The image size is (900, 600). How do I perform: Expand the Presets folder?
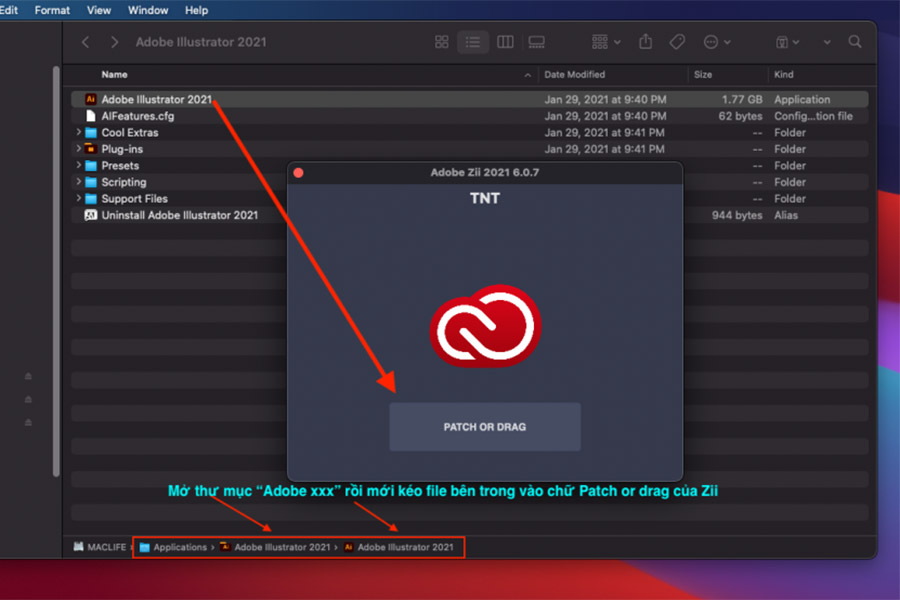coord(78,165)
